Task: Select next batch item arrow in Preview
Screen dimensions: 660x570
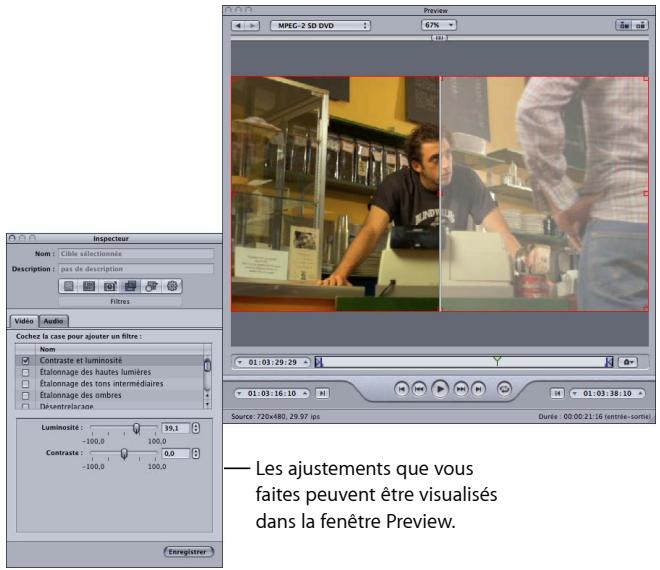Action: (x=252, y=26)
